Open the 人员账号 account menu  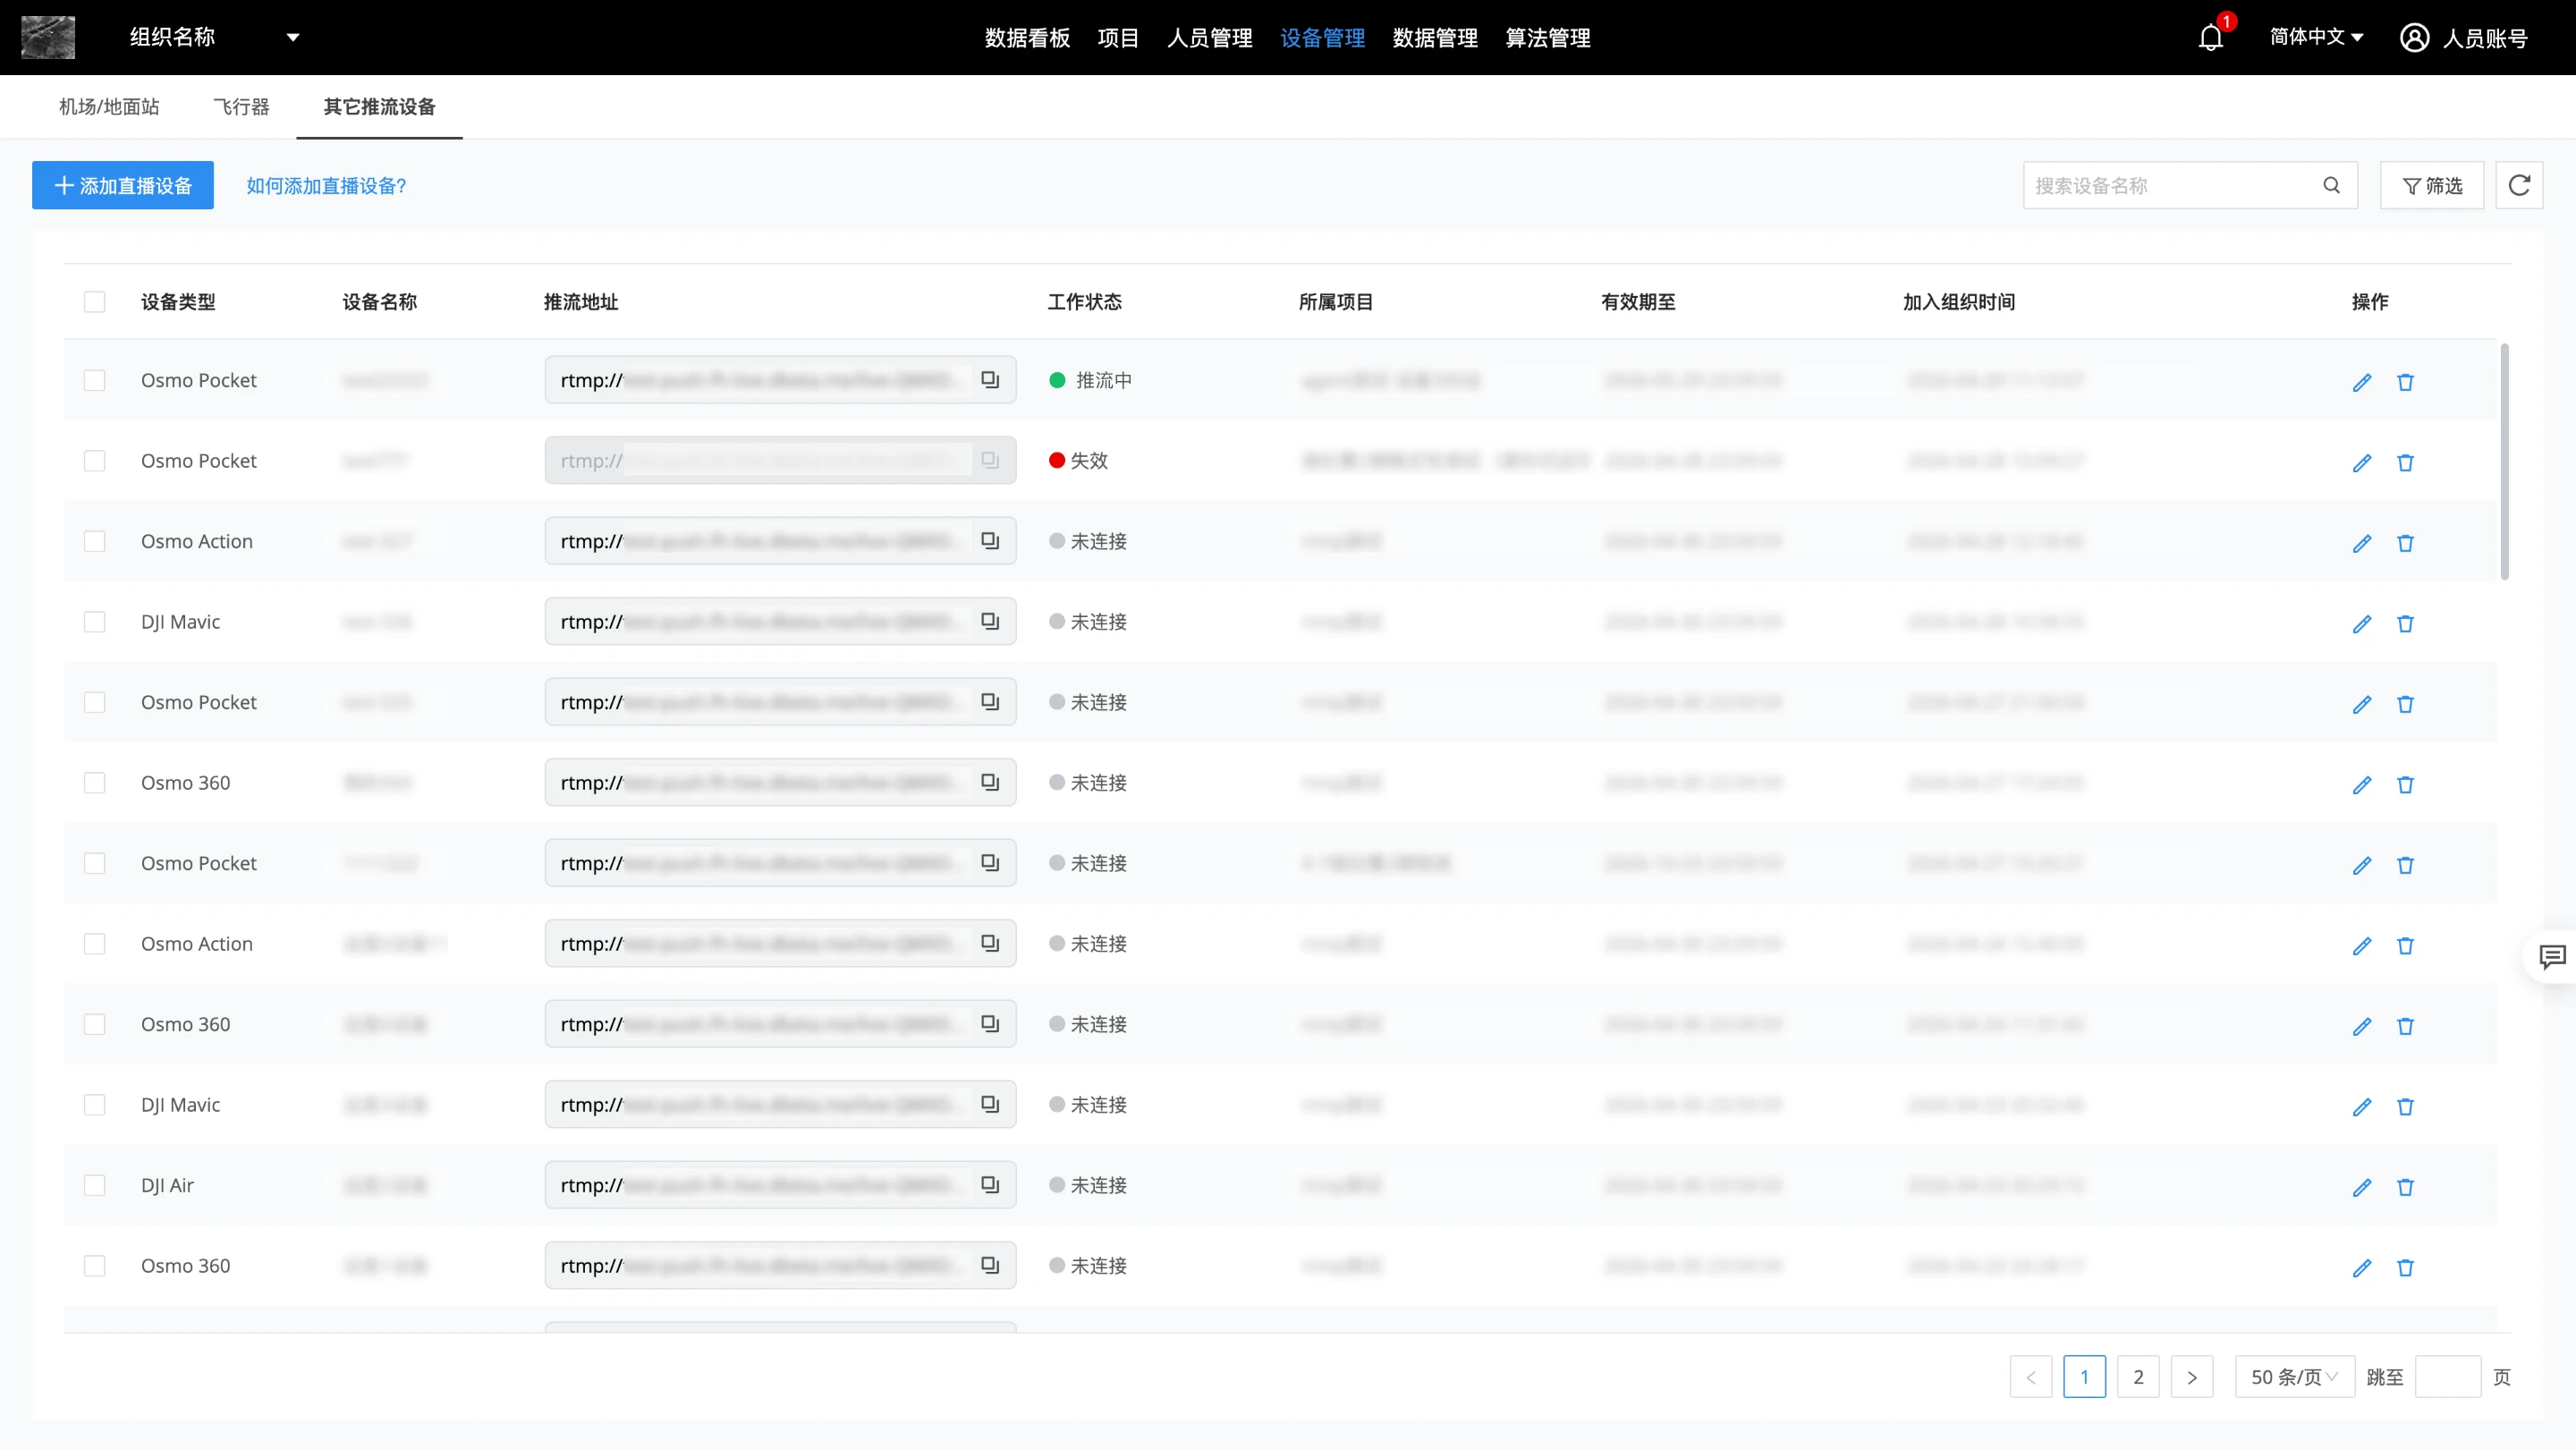pyautogui.click(x=2464, y=38)
